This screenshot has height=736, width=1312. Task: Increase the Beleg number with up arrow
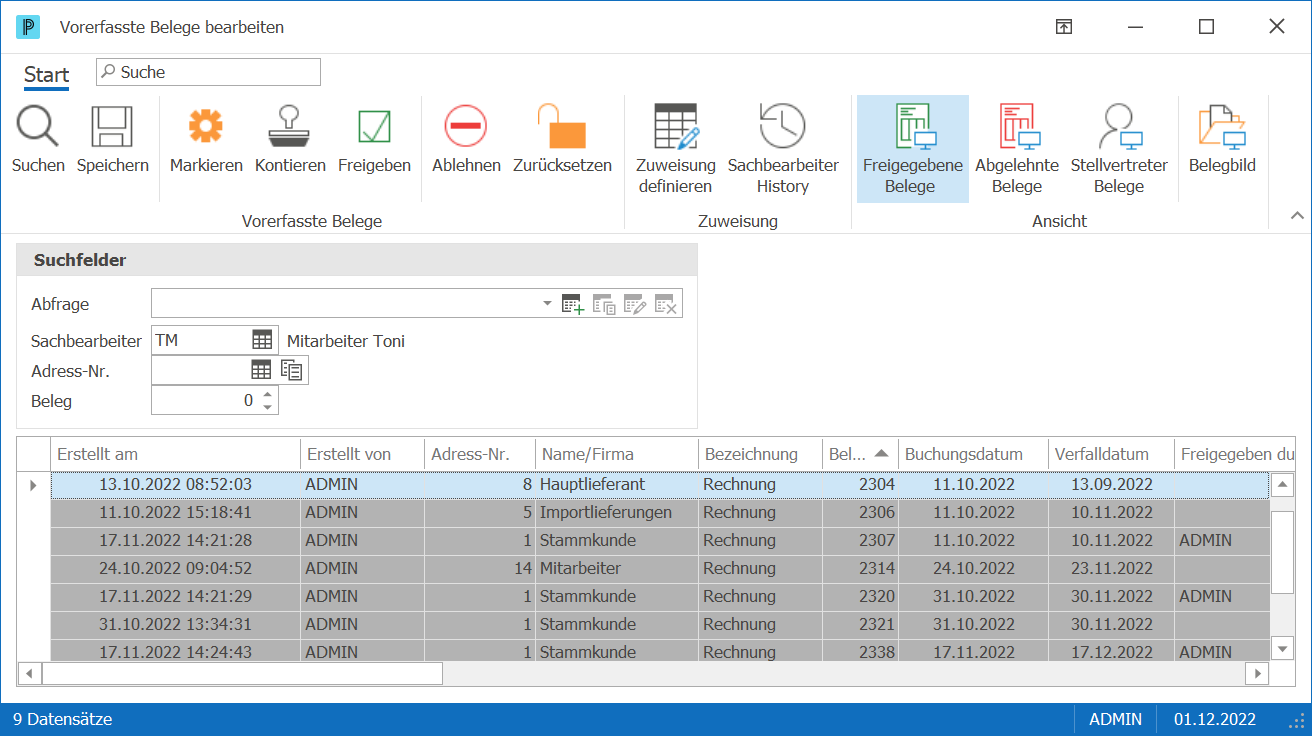(x=267, y=395)
